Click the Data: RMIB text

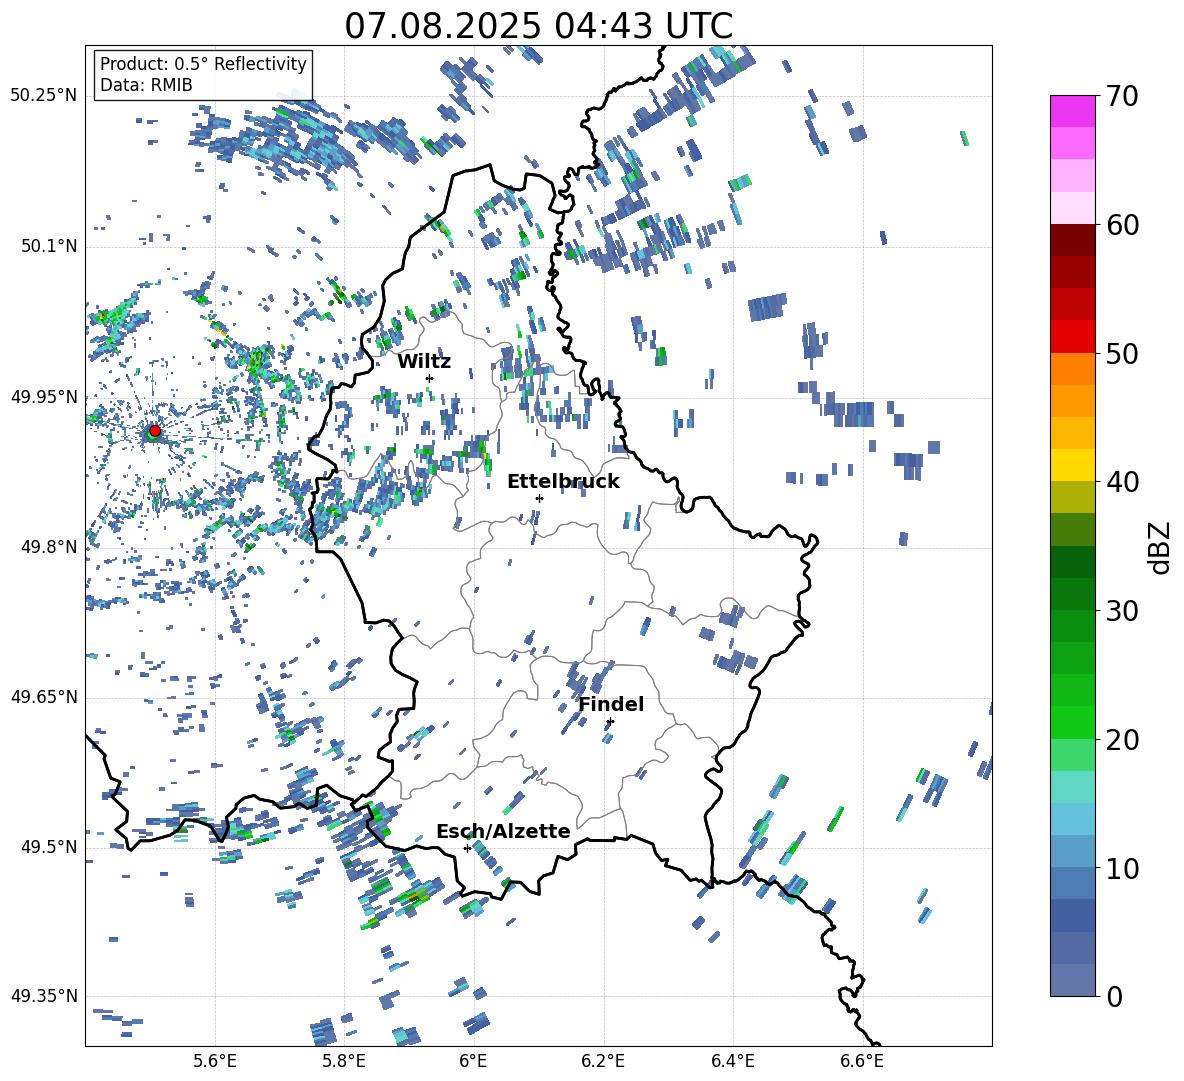click(x=146, y=85)
